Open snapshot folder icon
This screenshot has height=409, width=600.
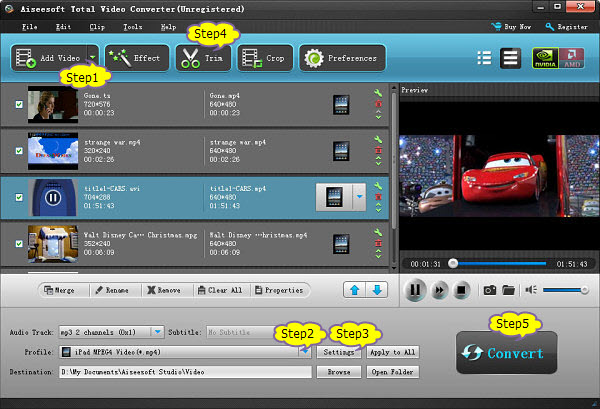click(509, 290)
